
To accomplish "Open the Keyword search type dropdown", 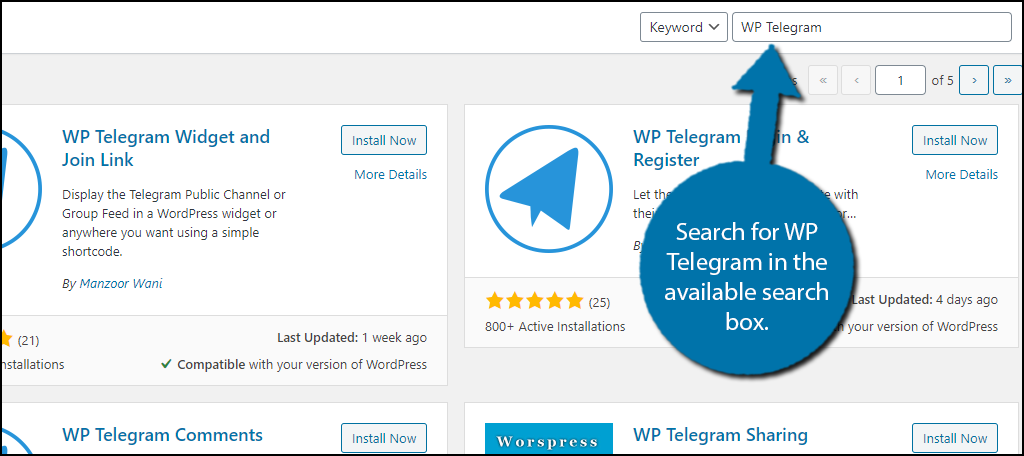I will 683,27.
